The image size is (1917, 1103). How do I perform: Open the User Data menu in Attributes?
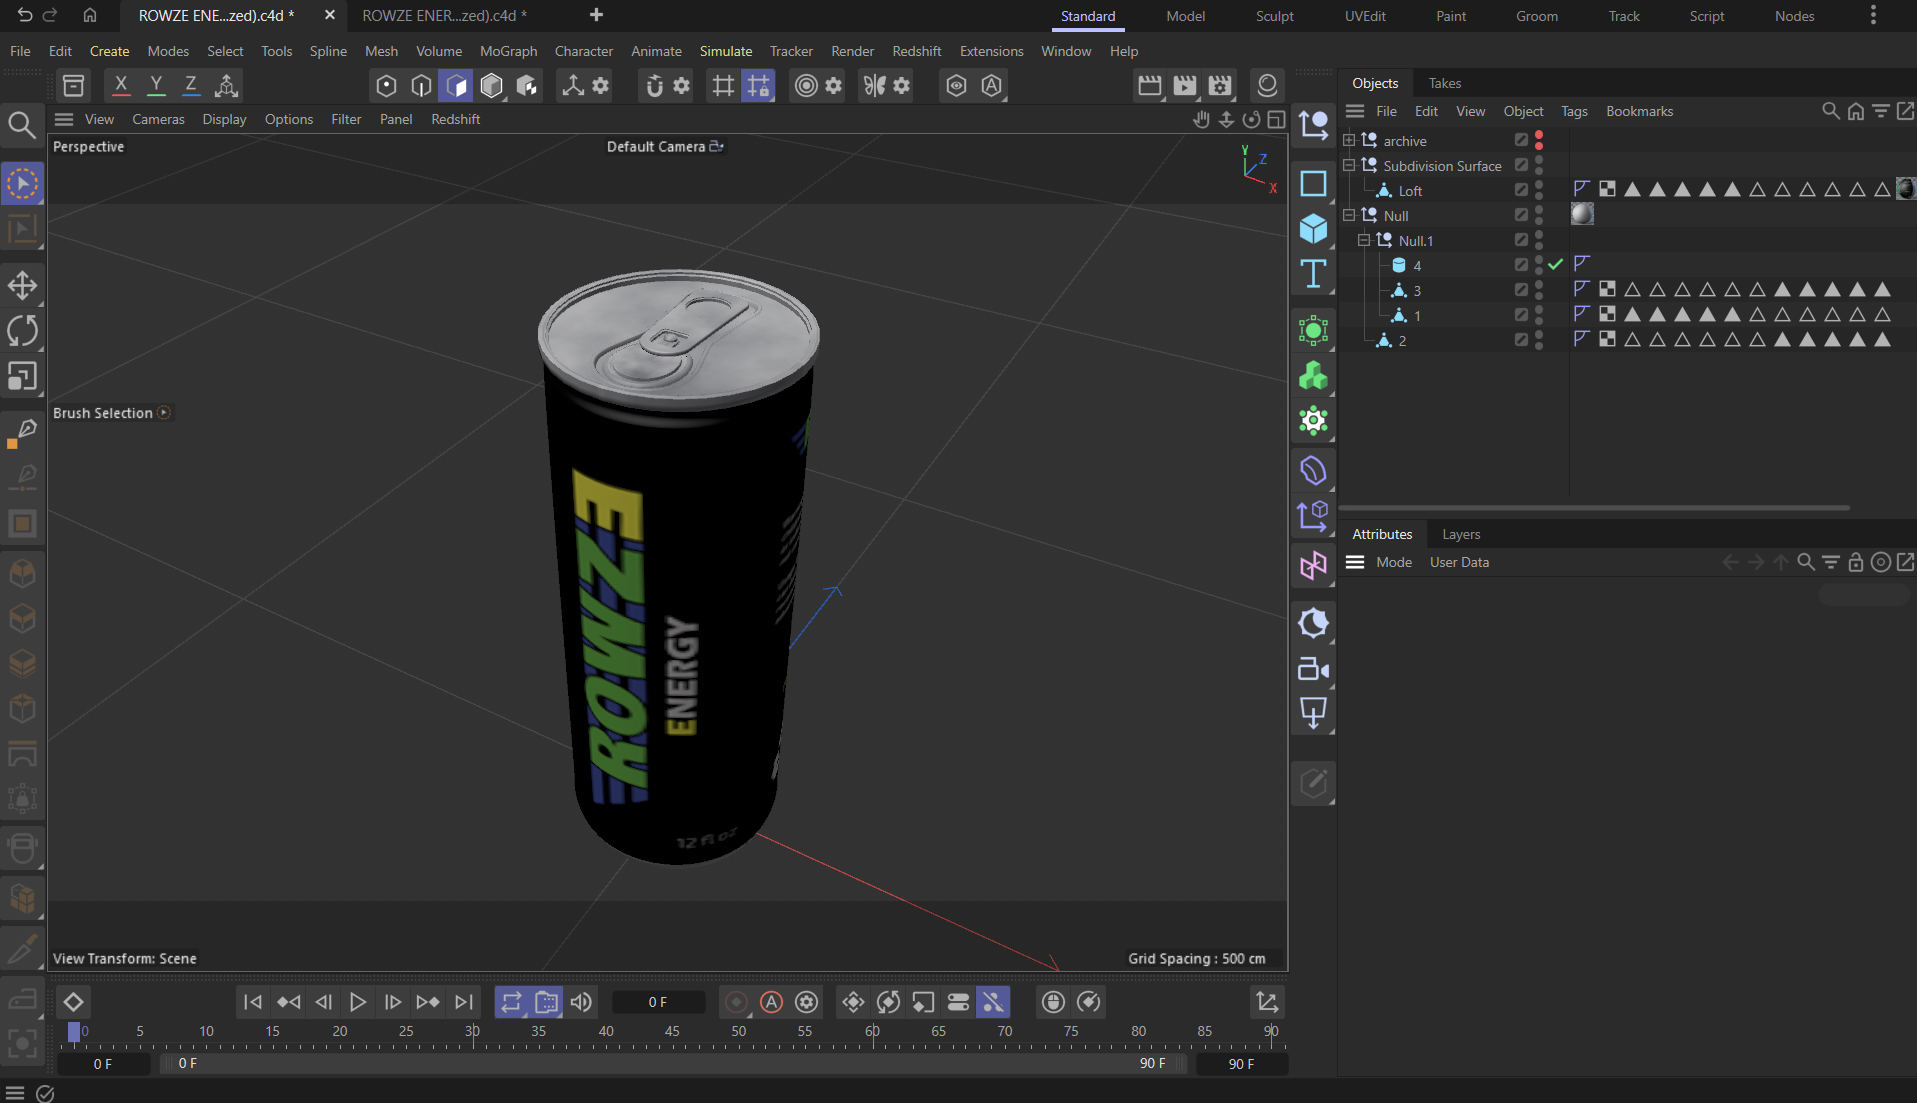tap(1459, 562)
